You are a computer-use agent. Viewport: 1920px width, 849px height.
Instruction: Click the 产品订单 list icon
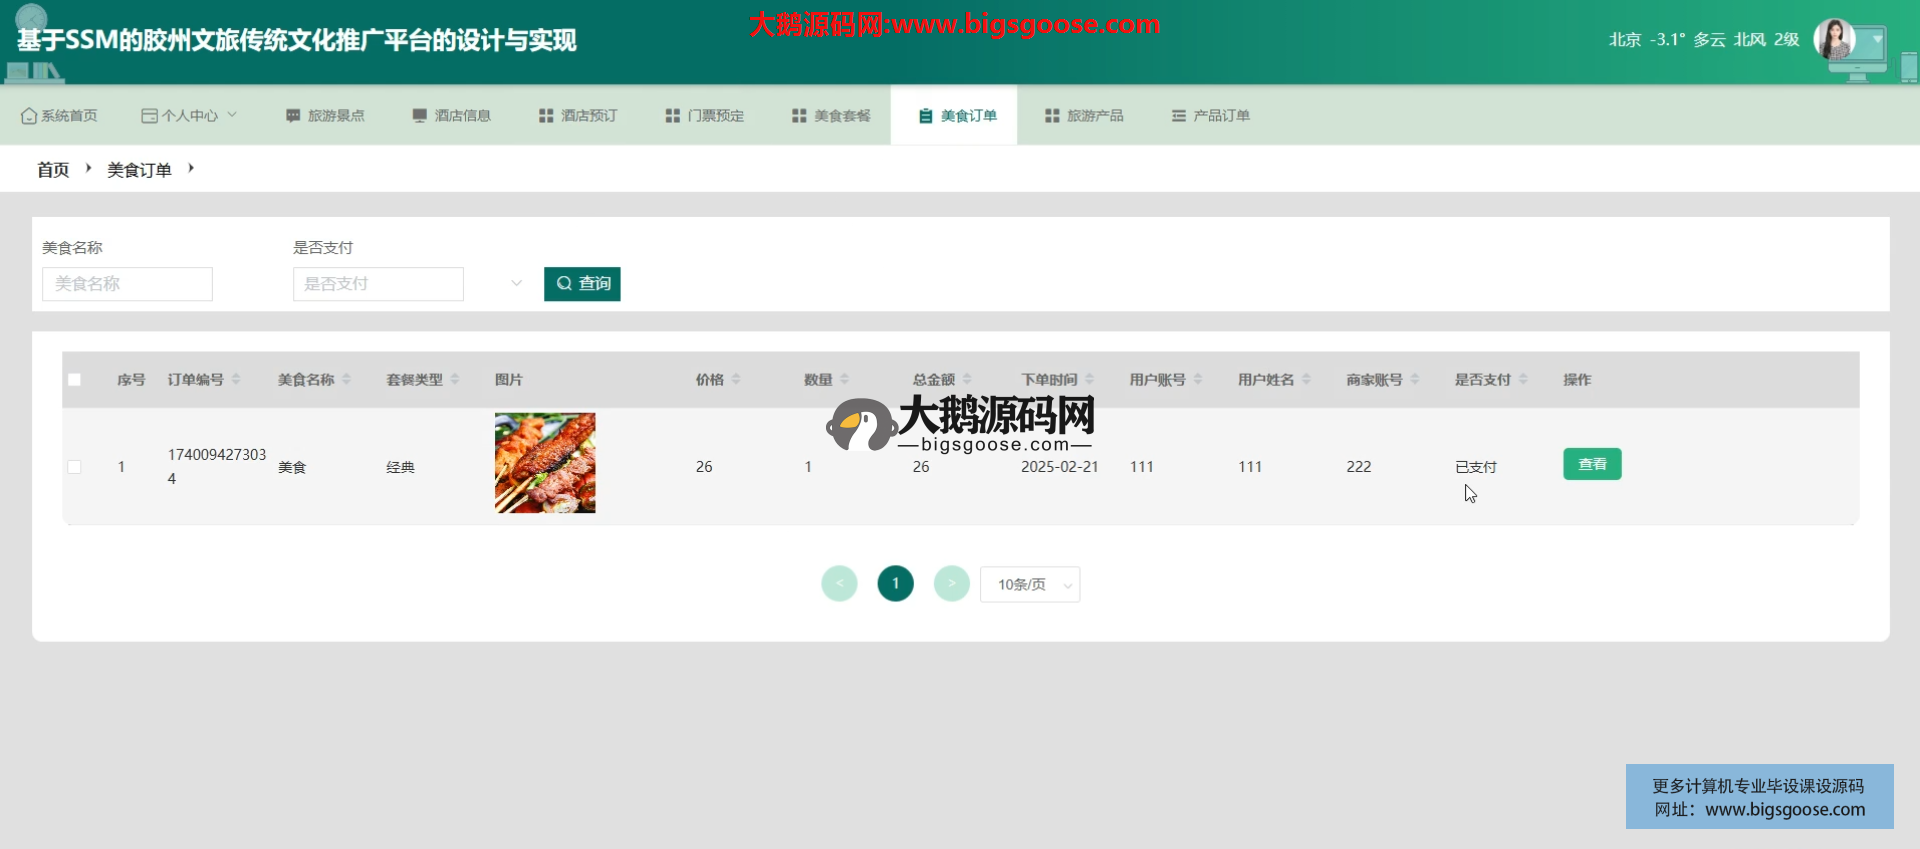(x=1179, y=116)
